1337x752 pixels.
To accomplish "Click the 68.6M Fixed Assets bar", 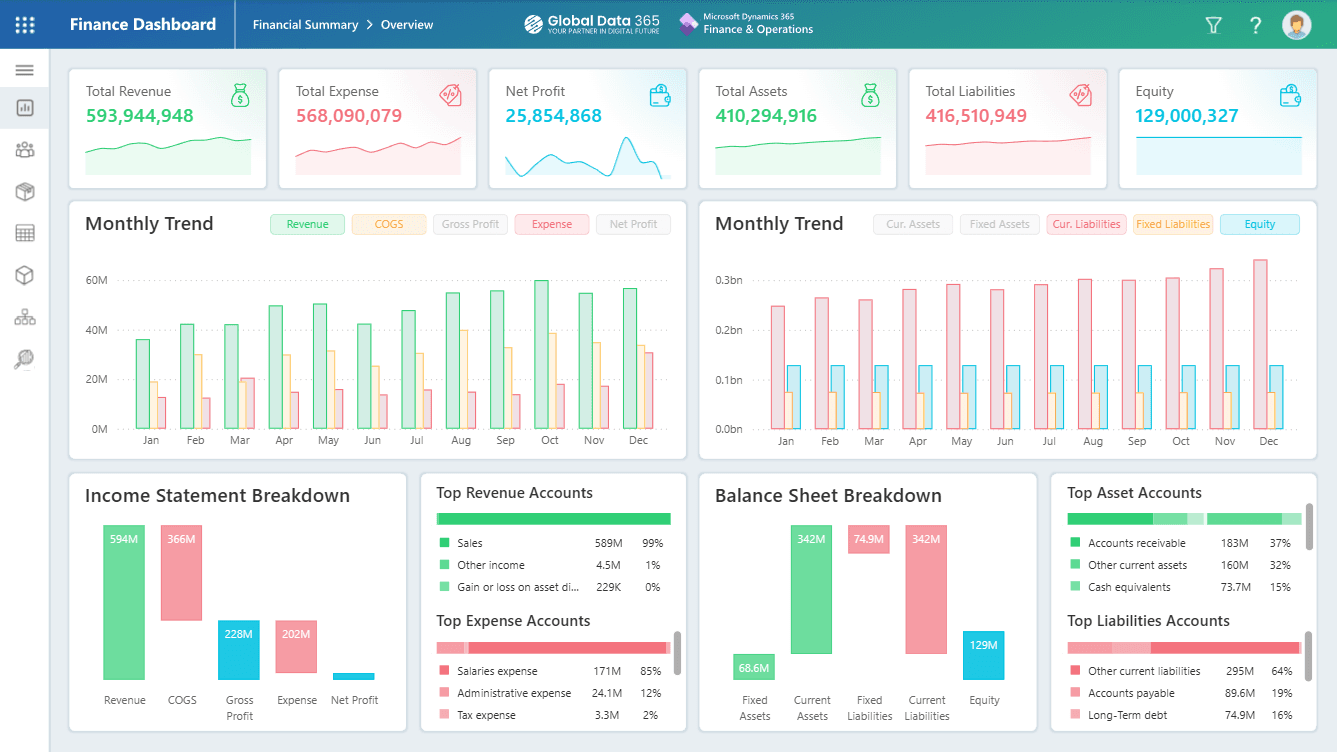I will point(754,667).
